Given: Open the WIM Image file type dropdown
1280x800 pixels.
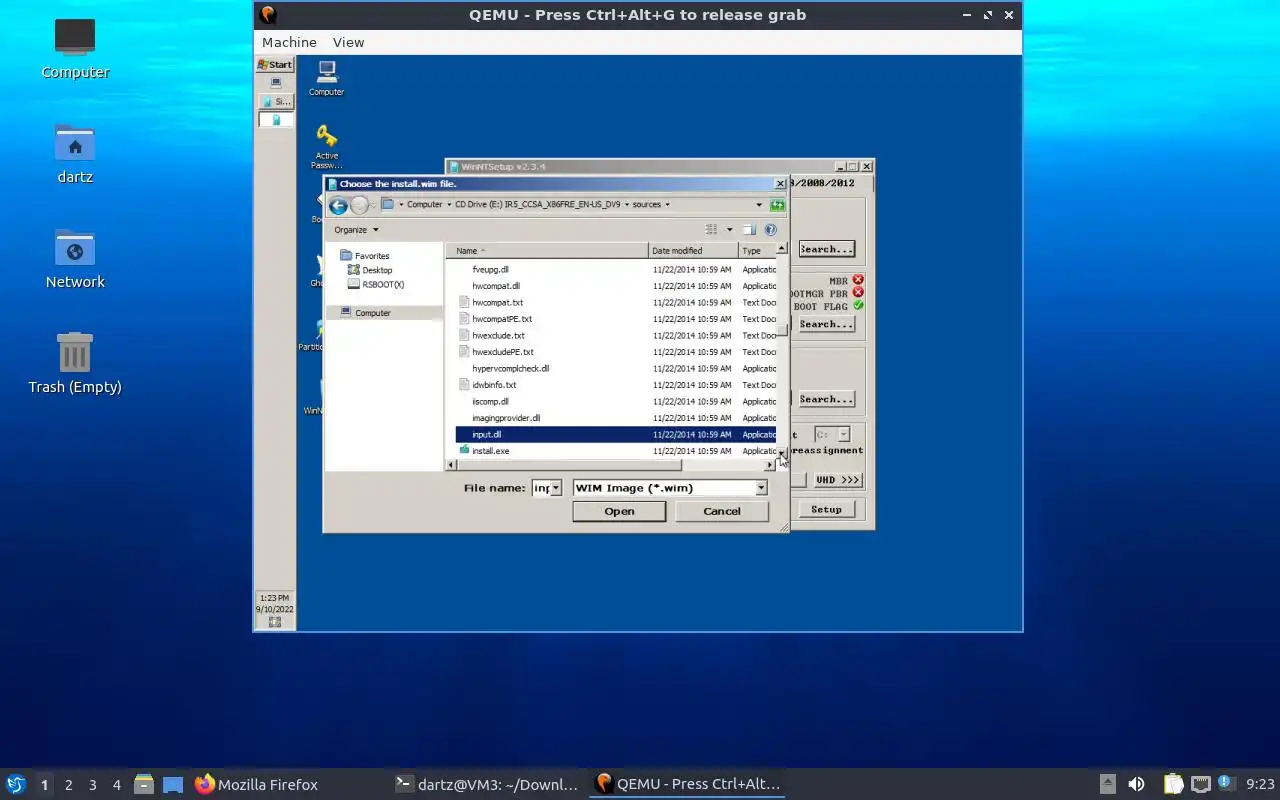Looking at the screenshot, I should pyautogui.click(x=761, y=488).
